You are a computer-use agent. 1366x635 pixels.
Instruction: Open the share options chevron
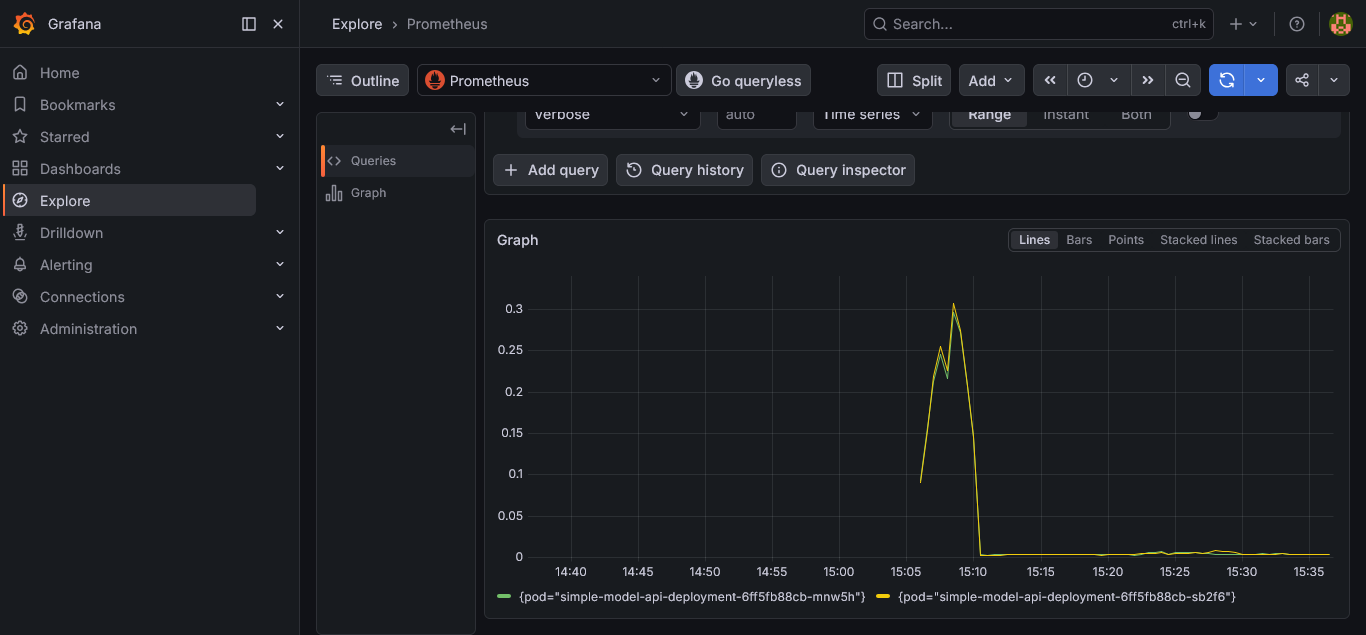(x=1334, y=81)
